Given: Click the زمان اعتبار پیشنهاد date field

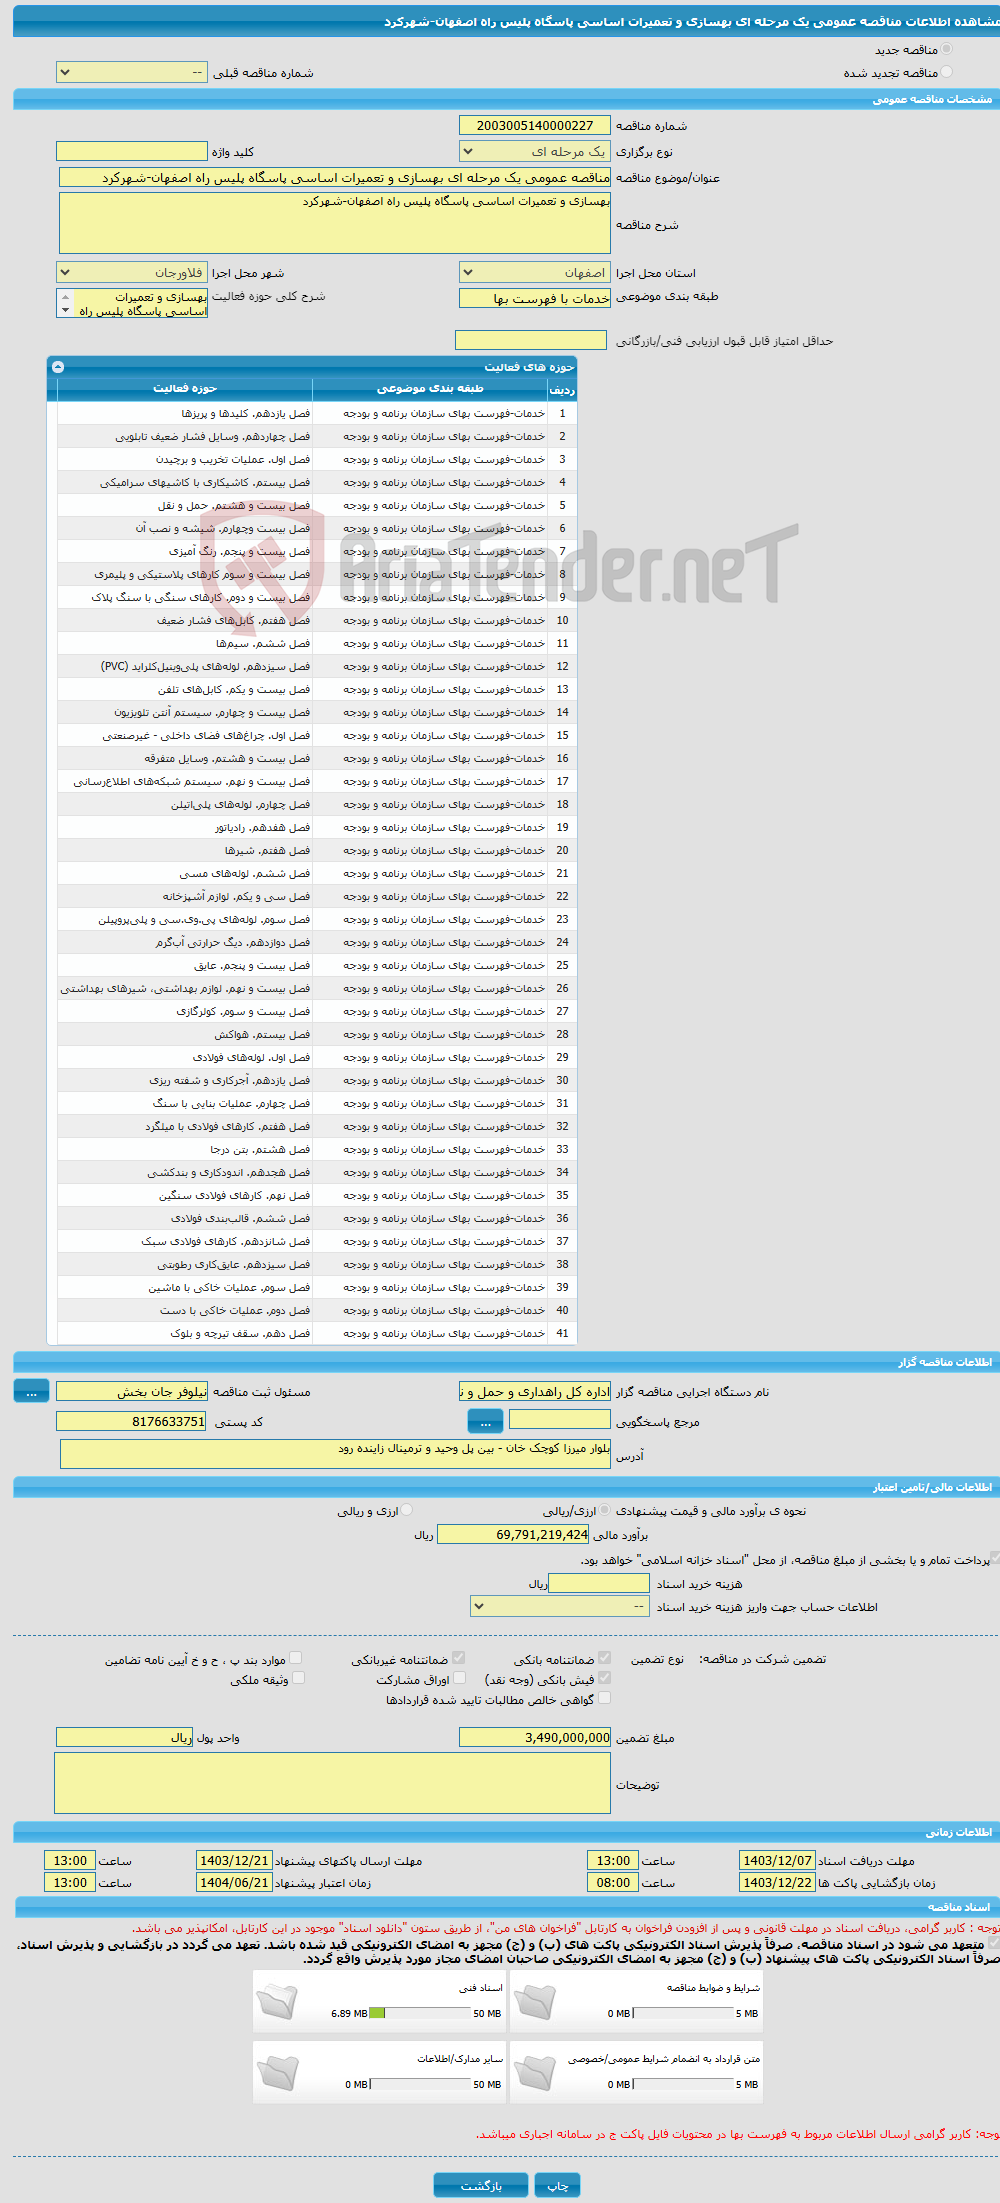Looking at the screenshot, I should click(x=234, y=1882).
